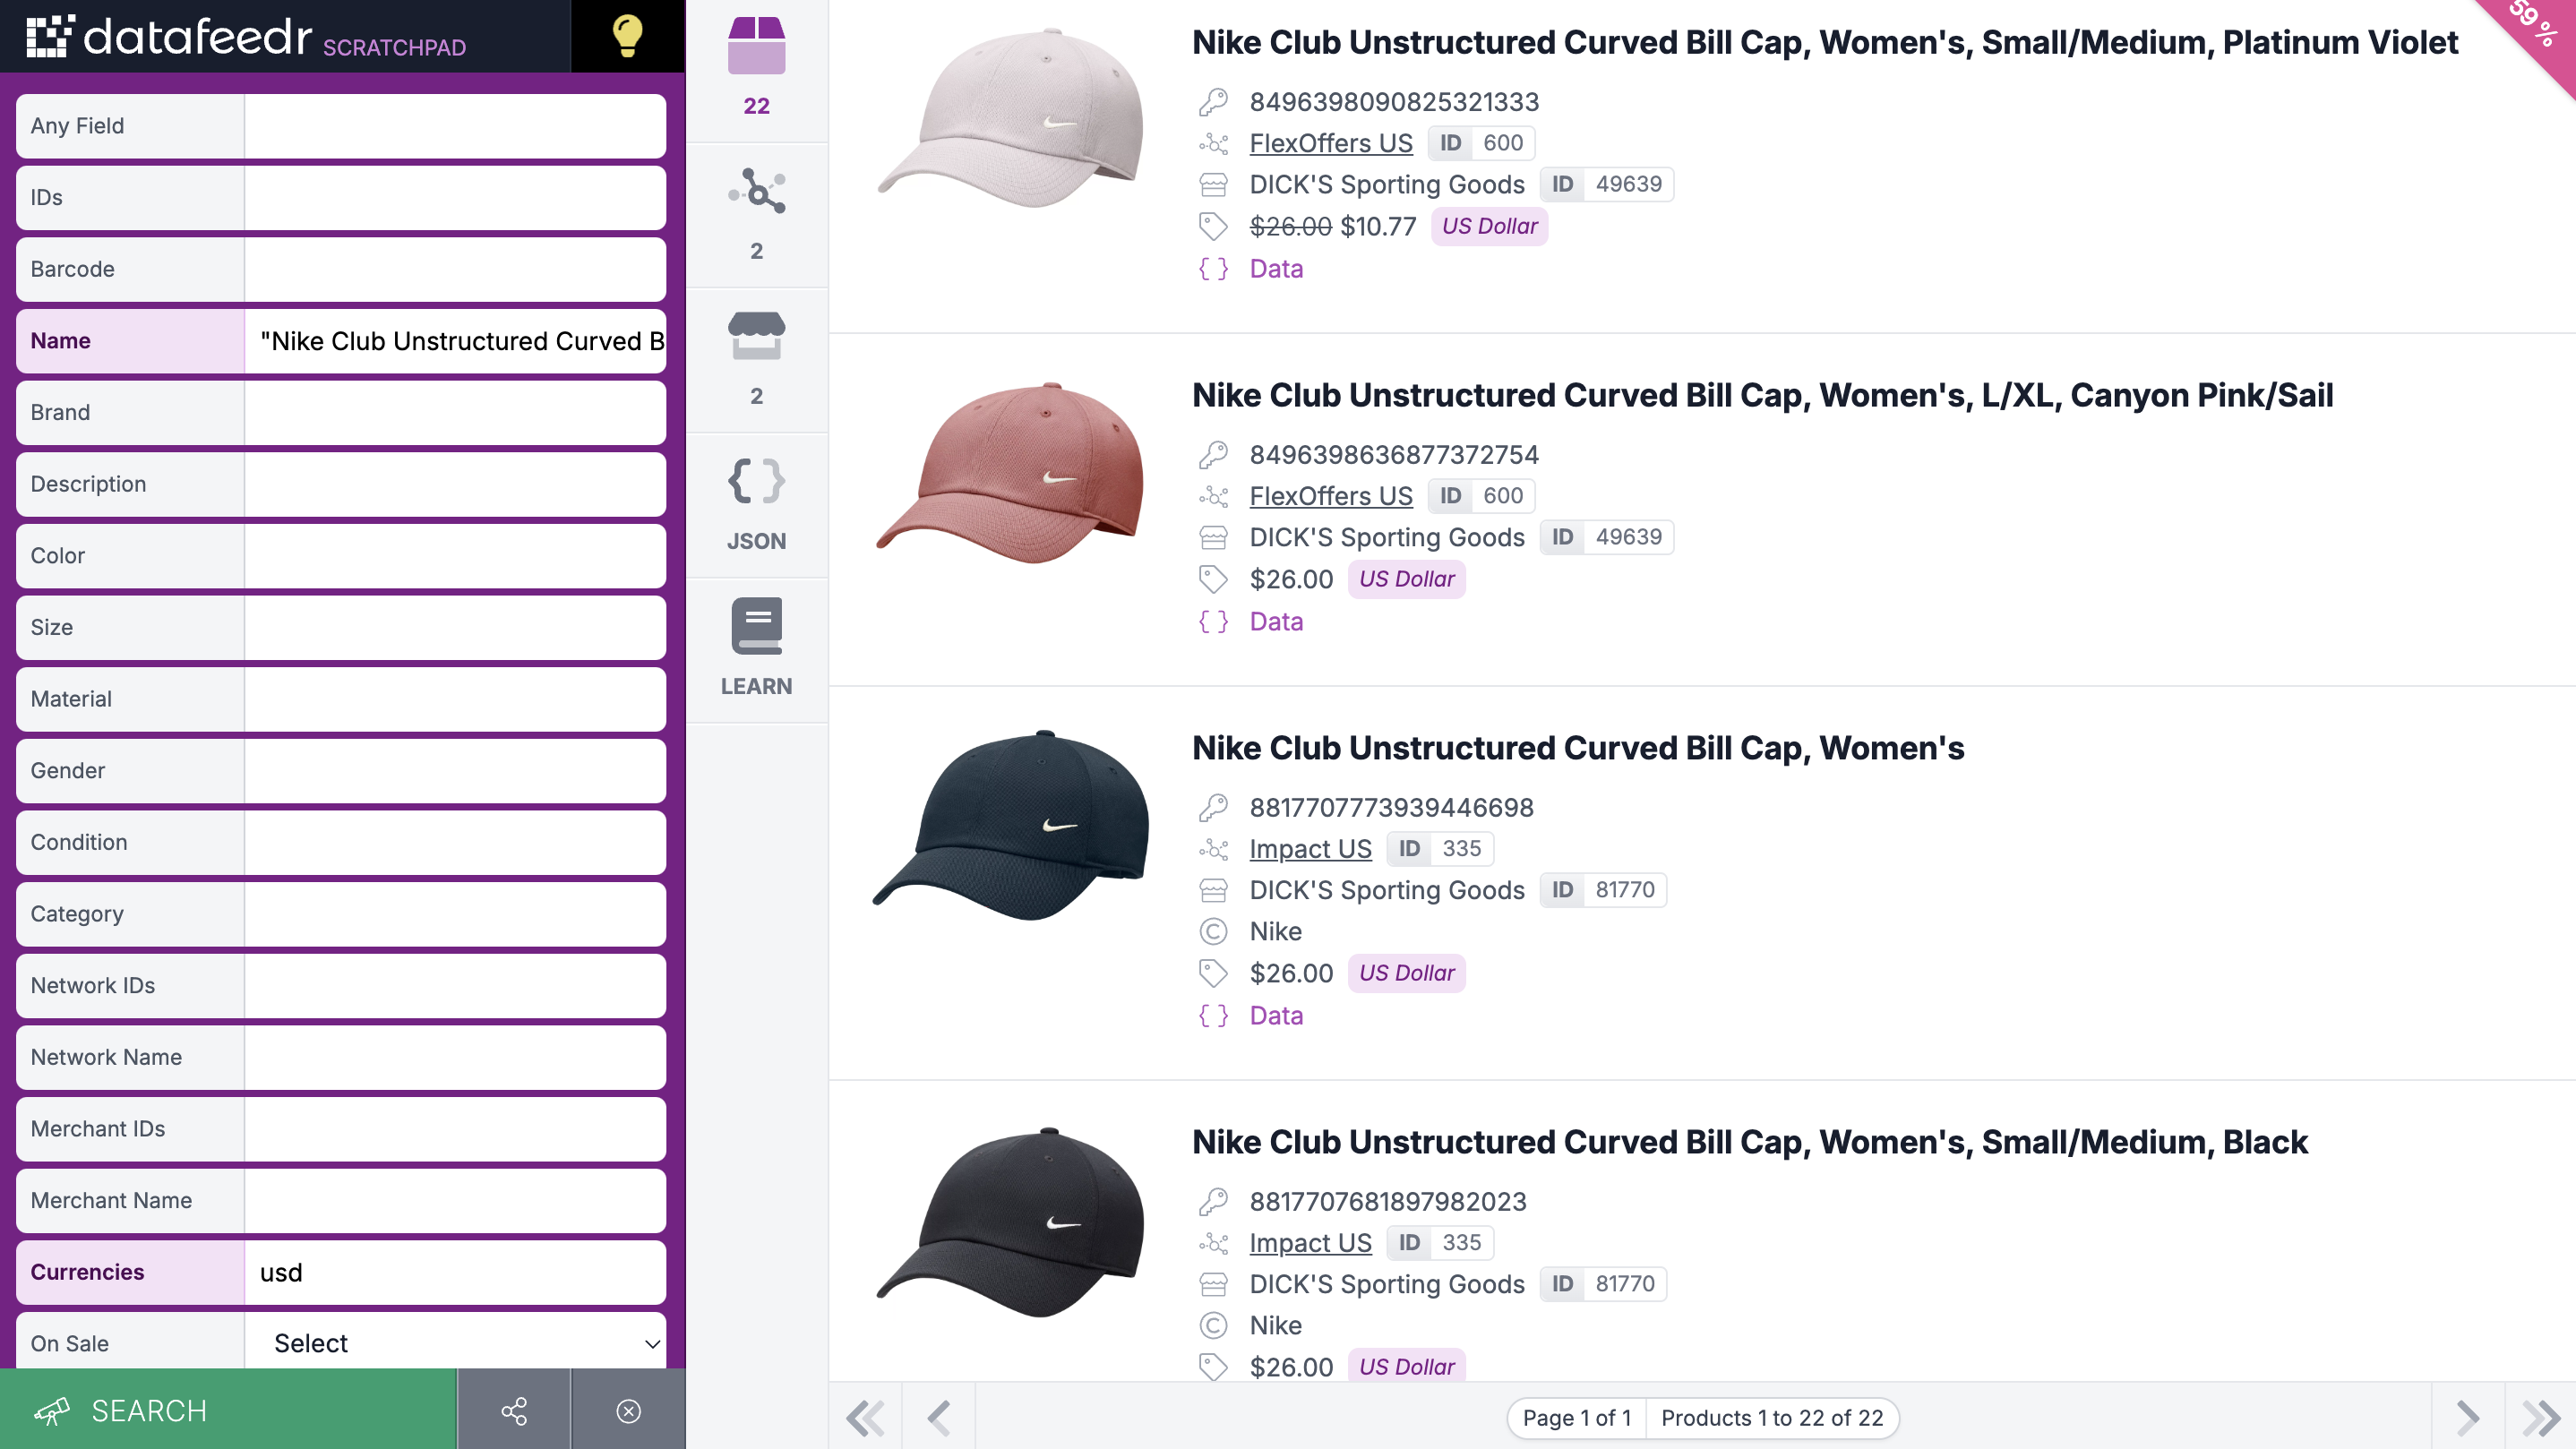2576x1449 pixels.
Task: Expand Data for Platinum Violet cap
Action: coord(1276,268)
